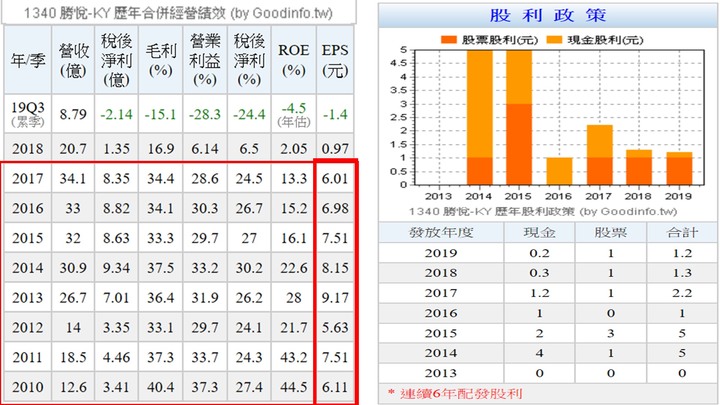Select the 2017 year cell in performance table
This screenshot has width=720, height=405.
pos(28,178)
